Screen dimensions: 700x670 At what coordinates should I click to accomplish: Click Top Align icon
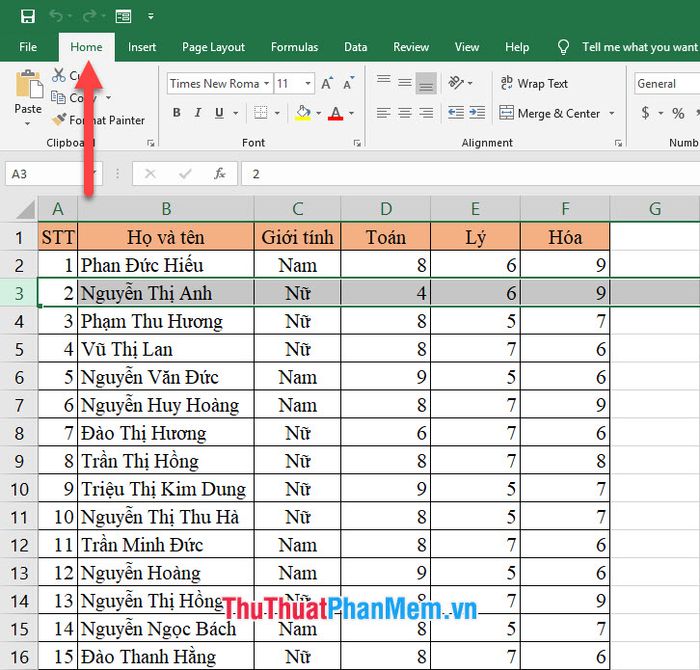[383, 81]
